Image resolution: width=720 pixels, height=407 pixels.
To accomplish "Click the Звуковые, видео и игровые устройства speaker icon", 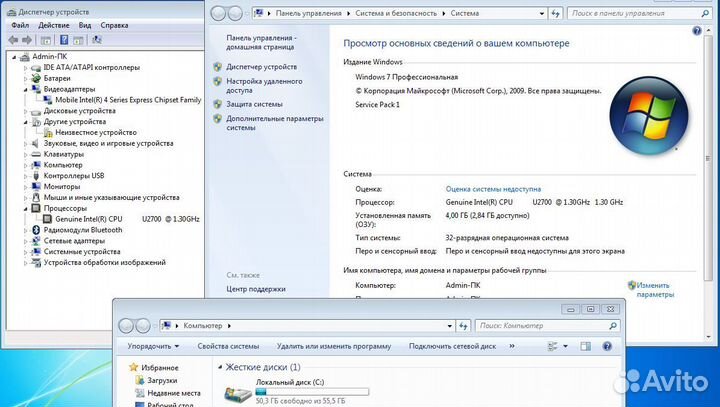I will pyautogui.click(x=36, y=143).
